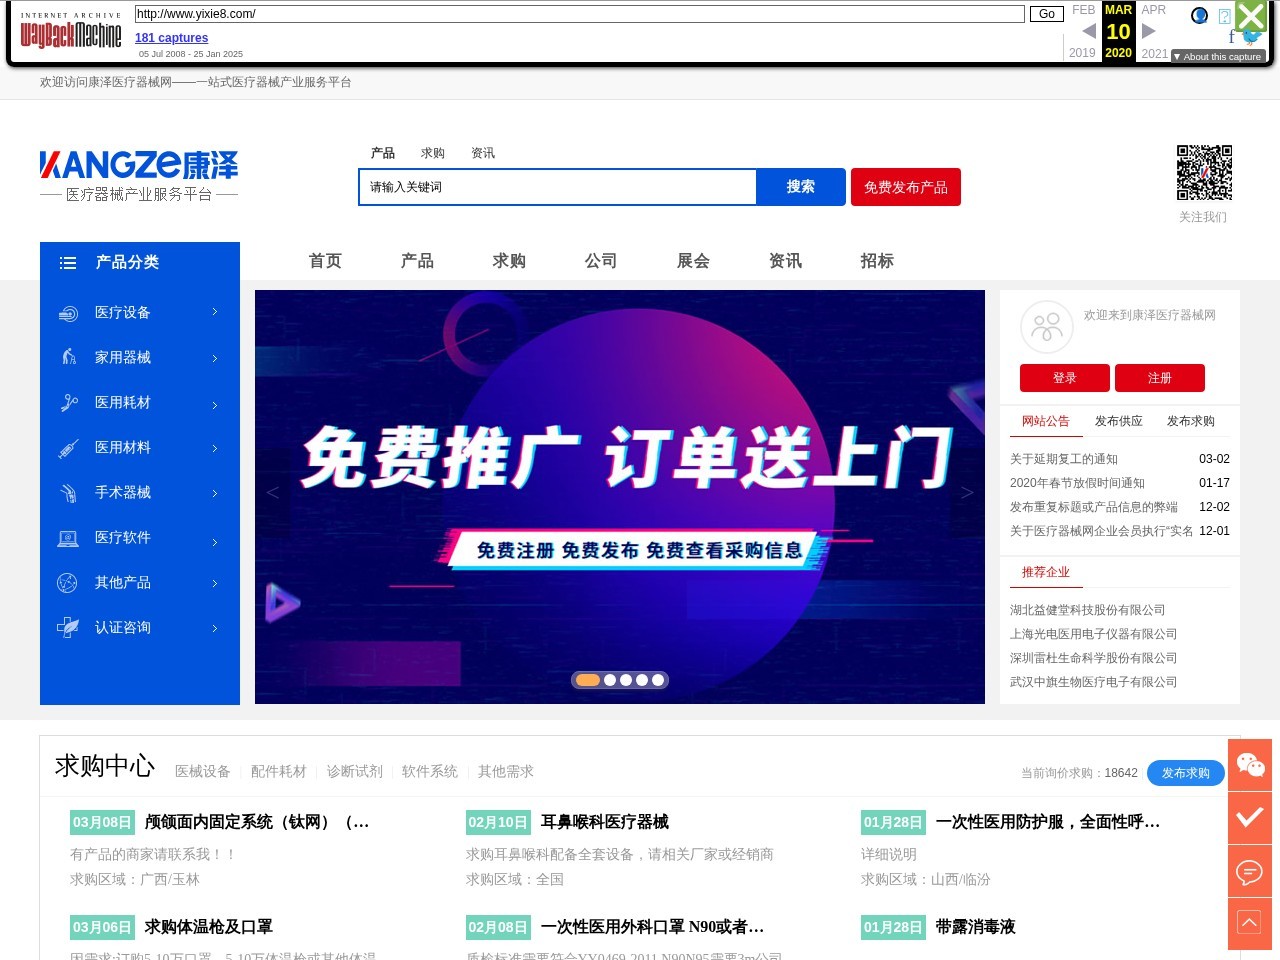Click the 发布求购 button in 求购中心
Screen dimensions: 1280x960
pos(1185,773)
